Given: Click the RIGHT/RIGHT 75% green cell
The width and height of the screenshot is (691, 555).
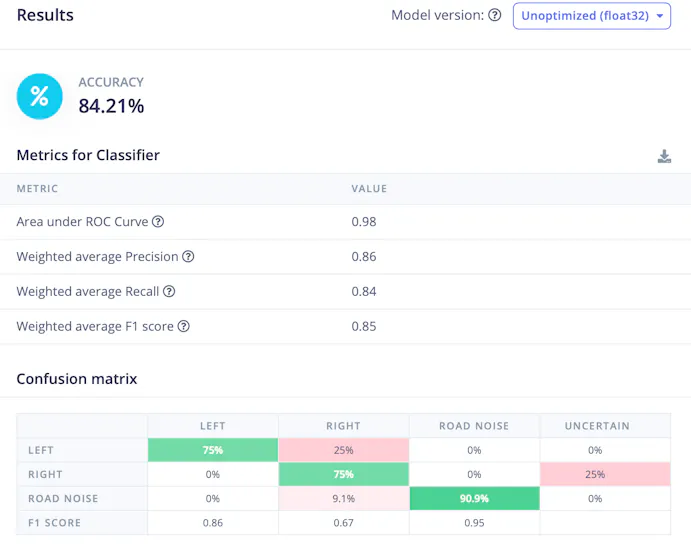Looking at the screenshot, I should click(x=344, y=474).
